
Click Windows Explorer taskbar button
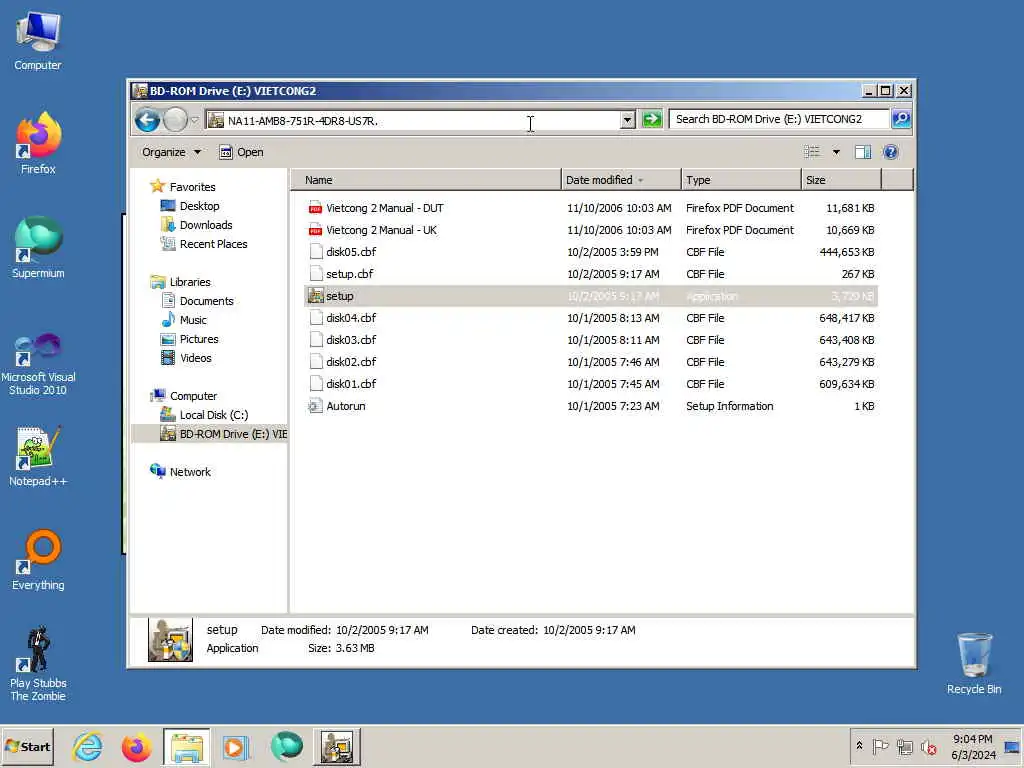pyautogui.click(x=186, y=747)
